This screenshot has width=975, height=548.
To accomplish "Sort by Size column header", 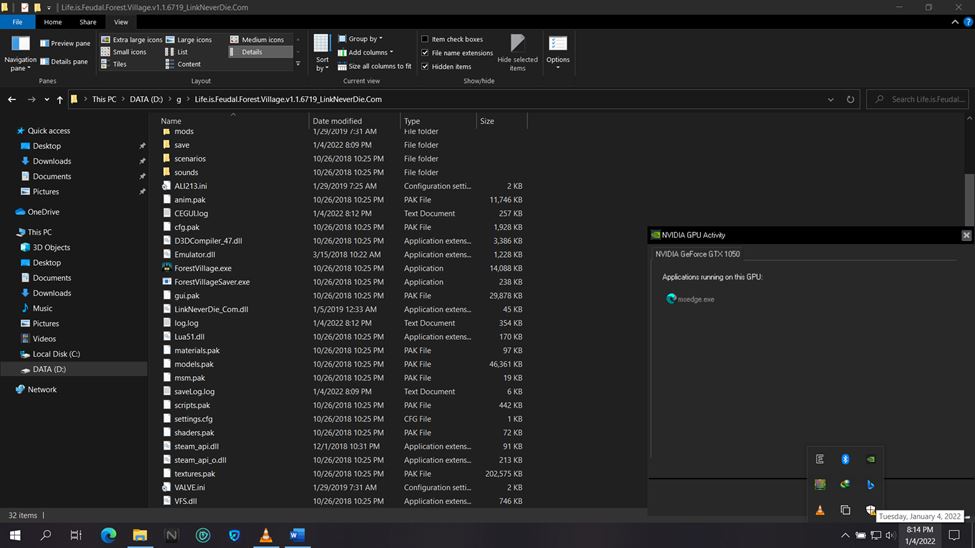I will pos(501,121).
